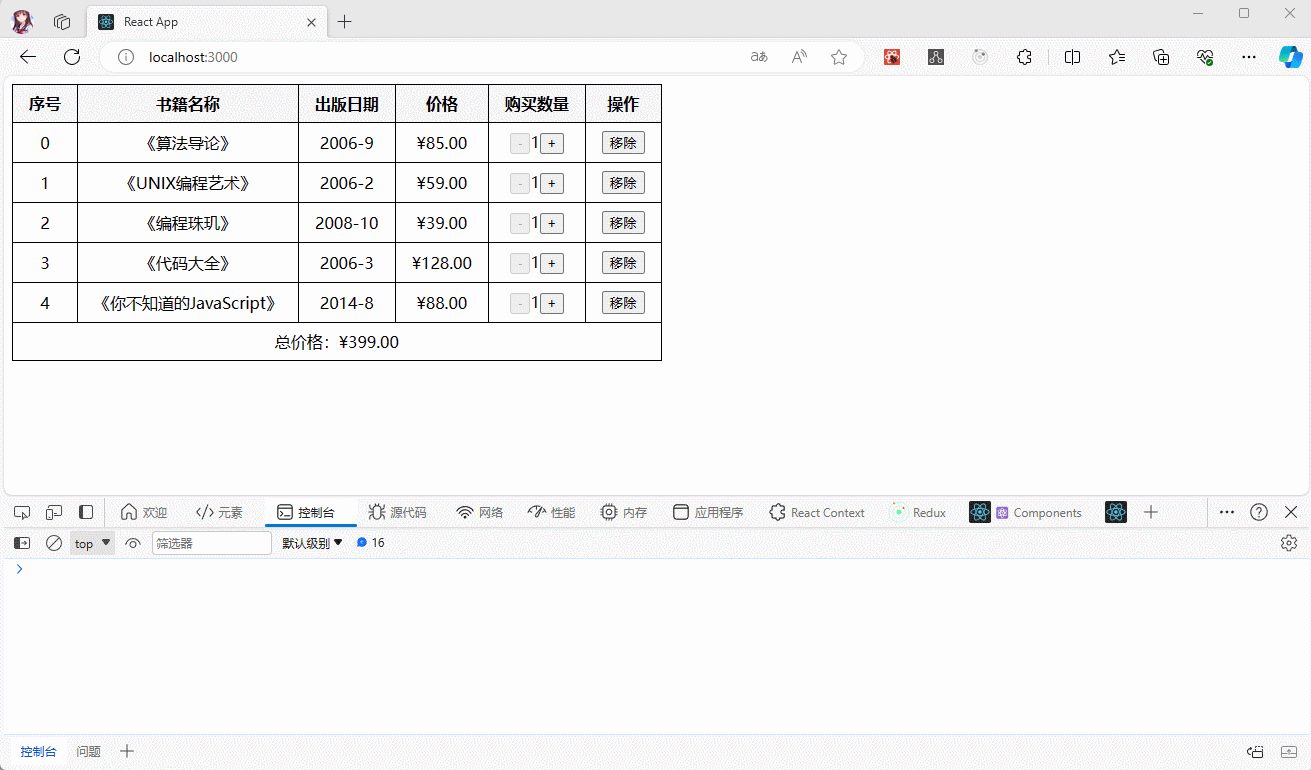
Task: Switch to the 元素 tab
Action: [x=219, y=512]
